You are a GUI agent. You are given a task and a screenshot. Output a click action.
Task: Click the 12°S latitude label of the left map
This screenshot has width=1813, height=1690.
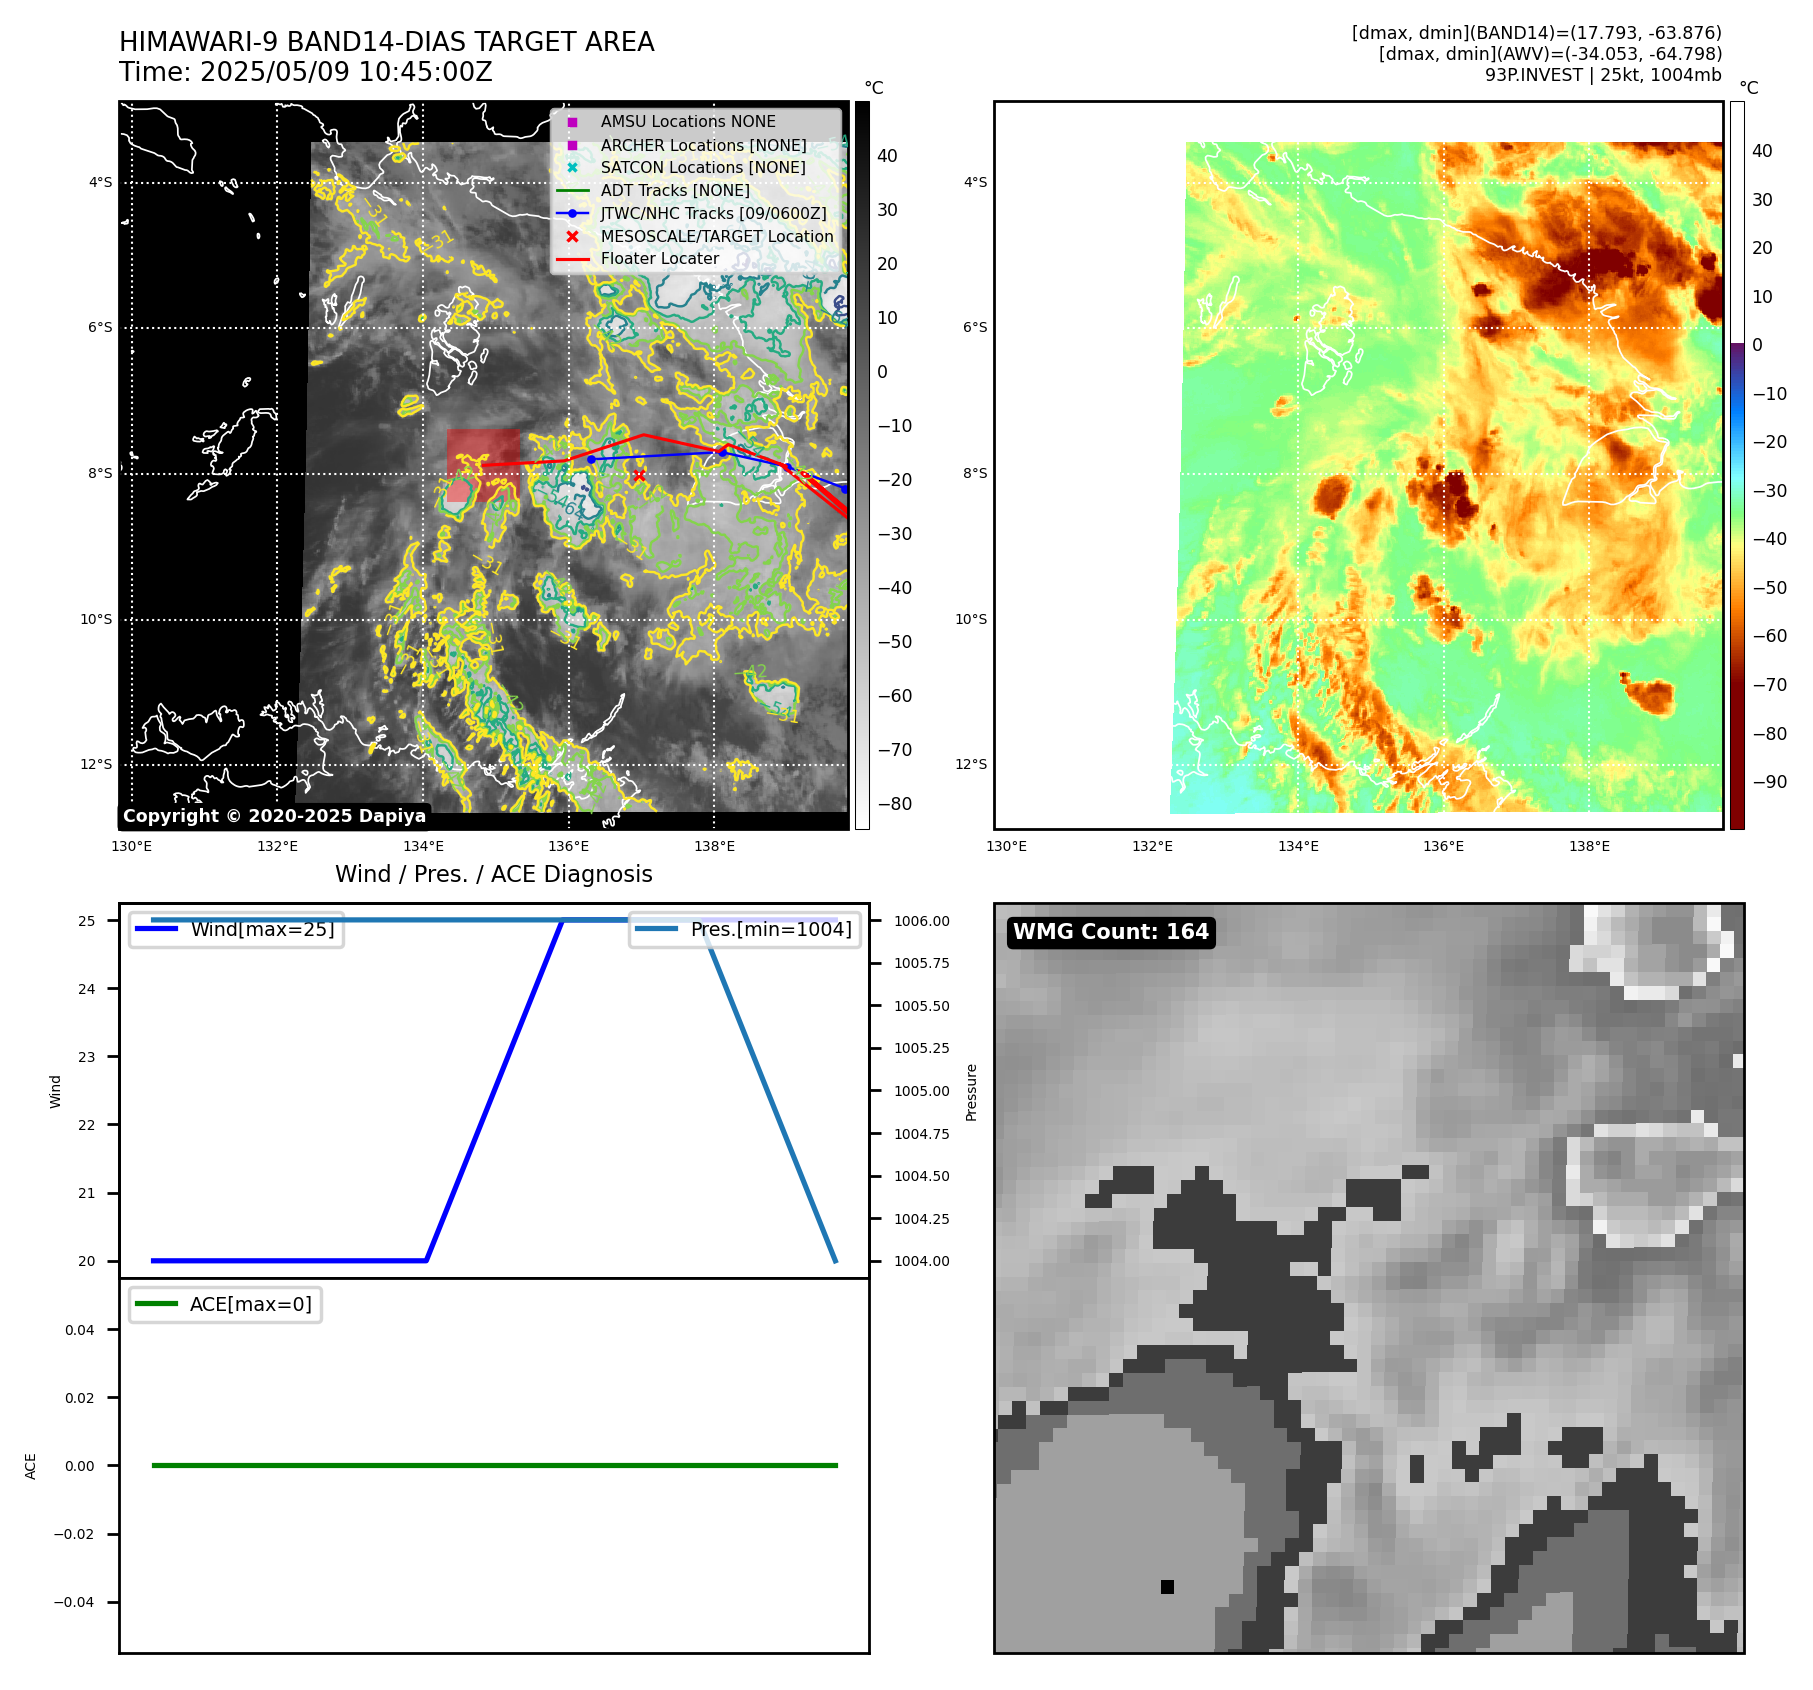[97, 765]
